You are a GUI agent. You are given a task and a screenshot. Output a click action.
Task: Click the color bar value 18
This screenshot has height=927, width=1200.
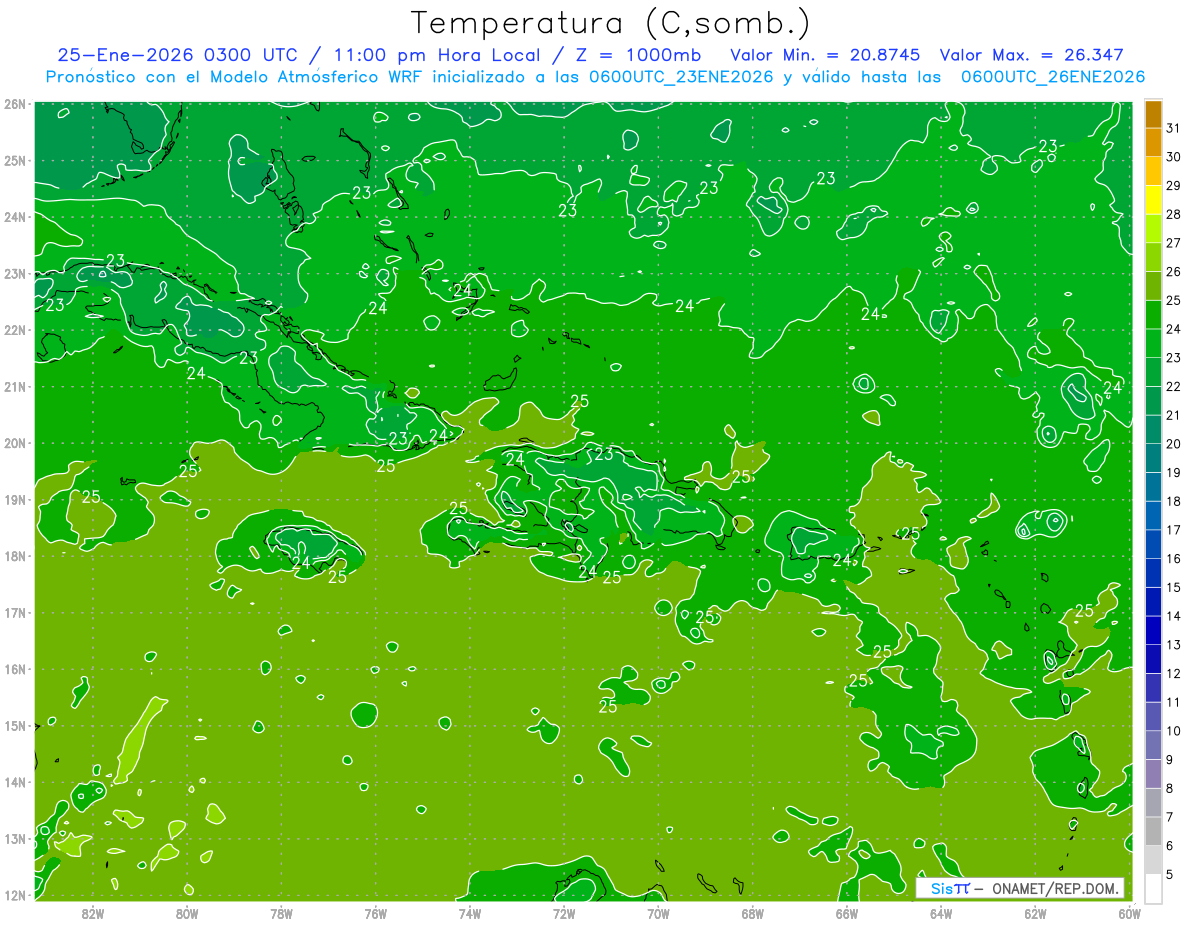[1174, 501]
